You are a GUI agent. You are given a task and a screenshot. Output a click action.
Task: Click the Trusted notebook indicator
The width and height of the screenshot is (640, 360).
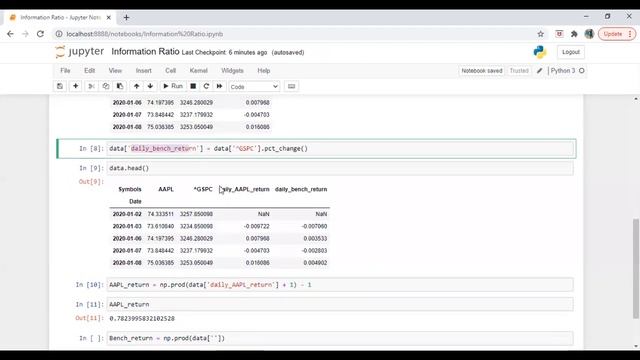(519, 71)
